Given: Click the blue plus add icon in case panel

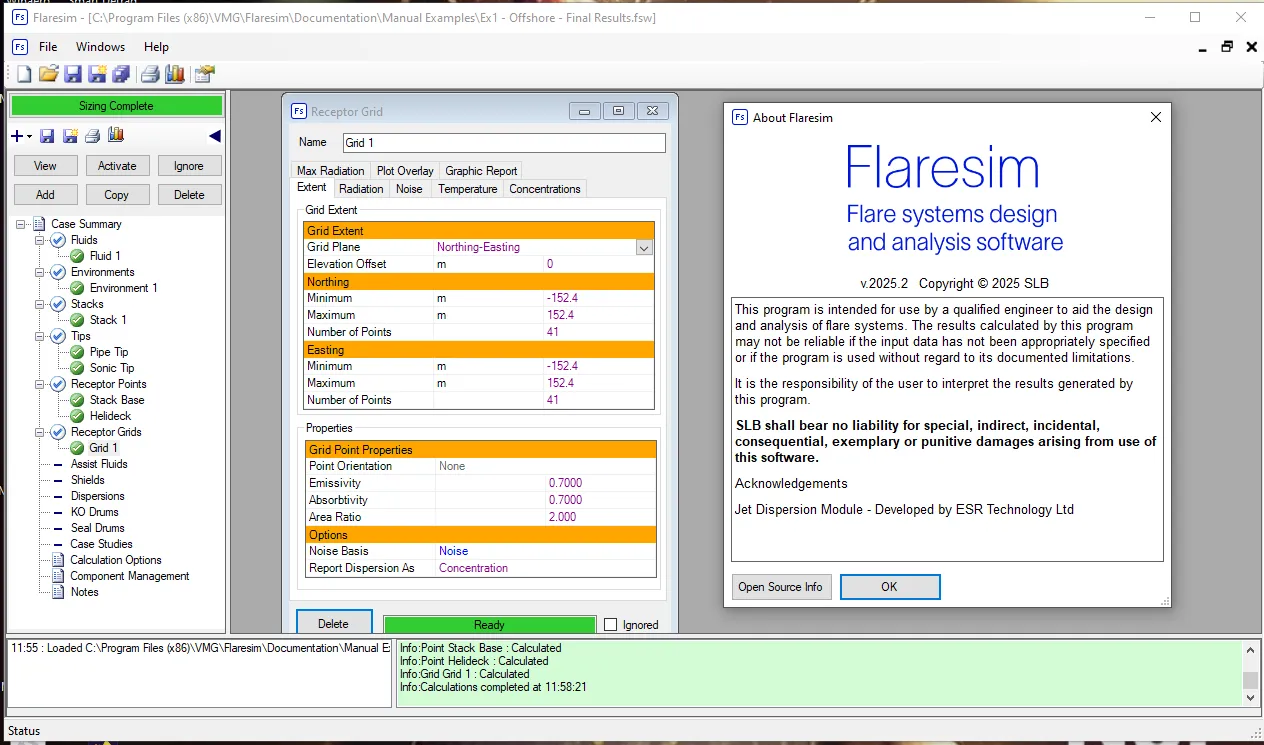Looking at the screenshot, I should click(x=16, y=136).
